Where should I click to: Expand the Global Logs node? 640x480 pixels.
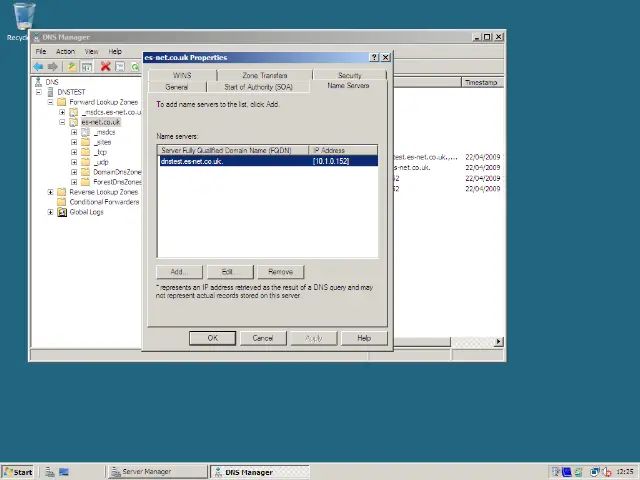tap(50, 212)
